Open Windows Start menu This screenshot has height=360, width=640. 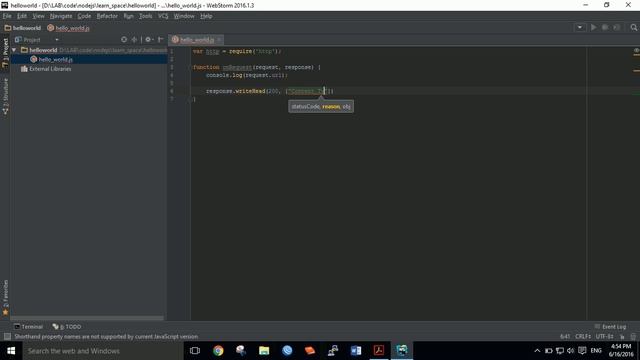[11, 351]
